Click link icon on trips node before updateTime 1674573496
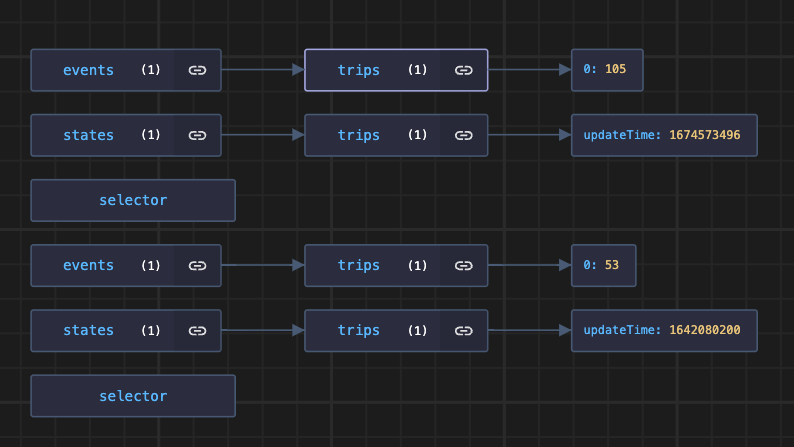 coord(463,135)
